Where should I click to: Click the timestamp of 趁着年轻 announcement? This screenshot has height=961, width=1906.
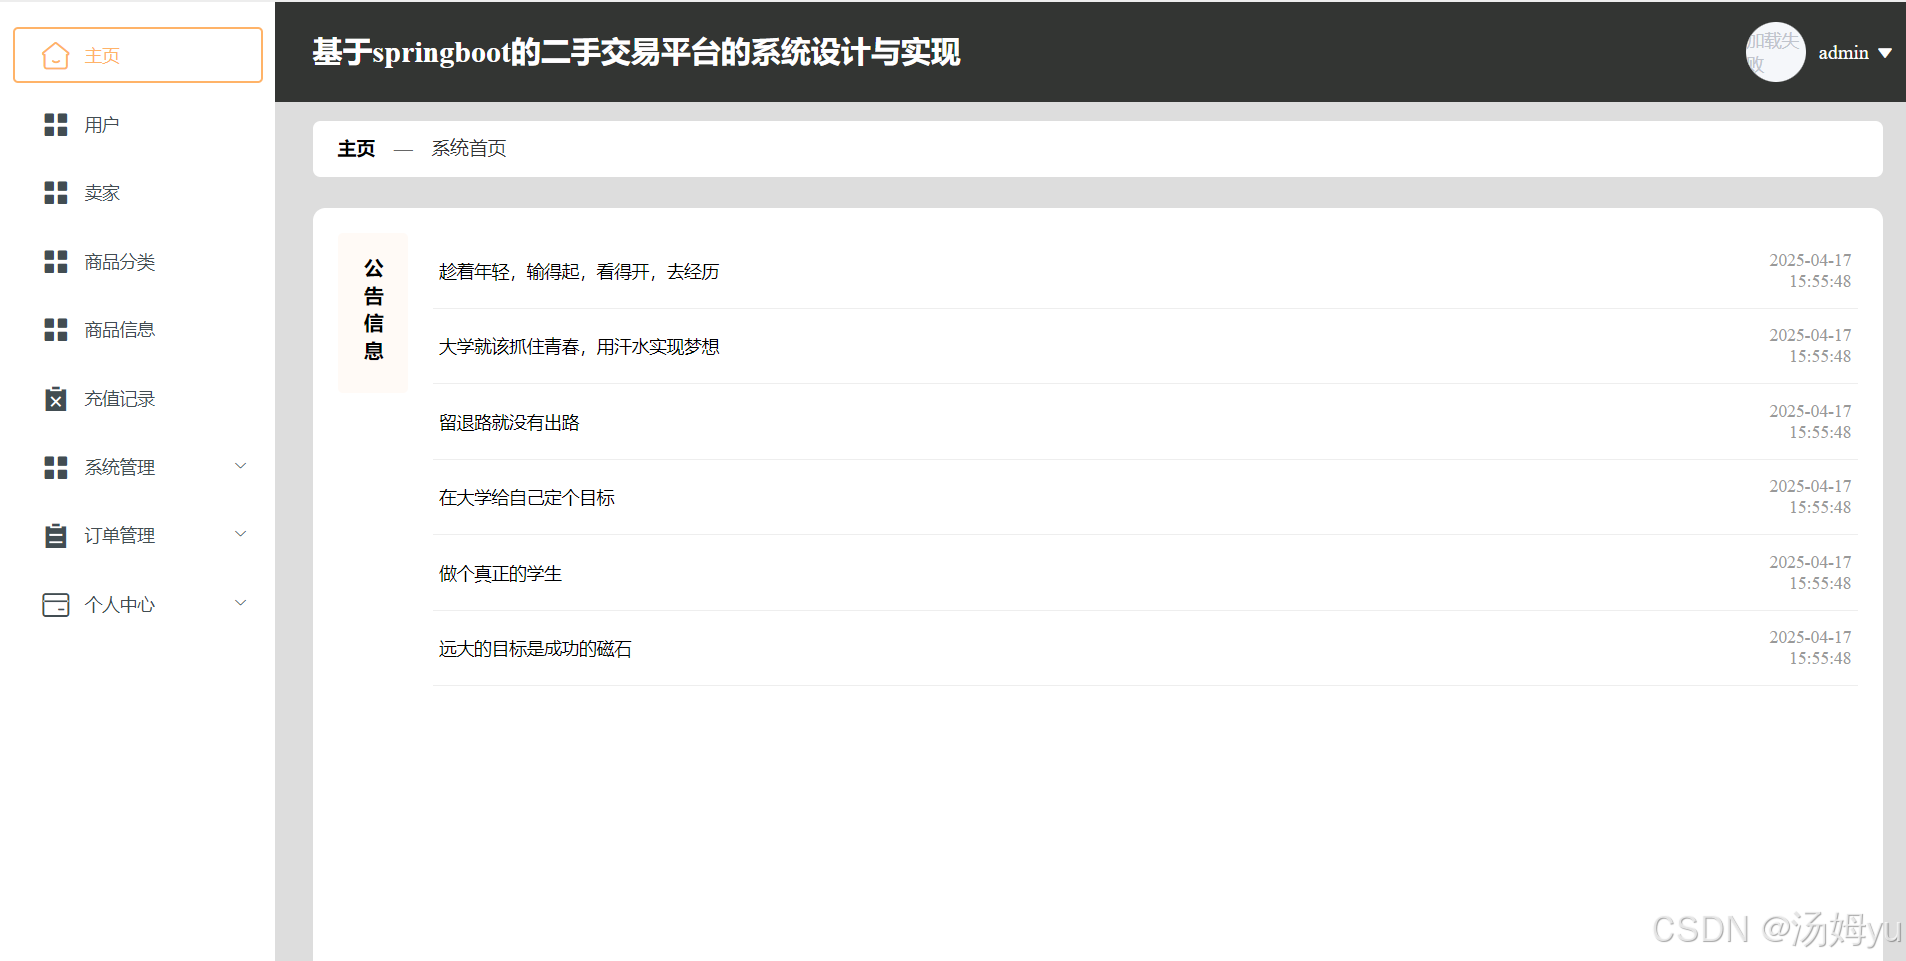coord(1810,271)
